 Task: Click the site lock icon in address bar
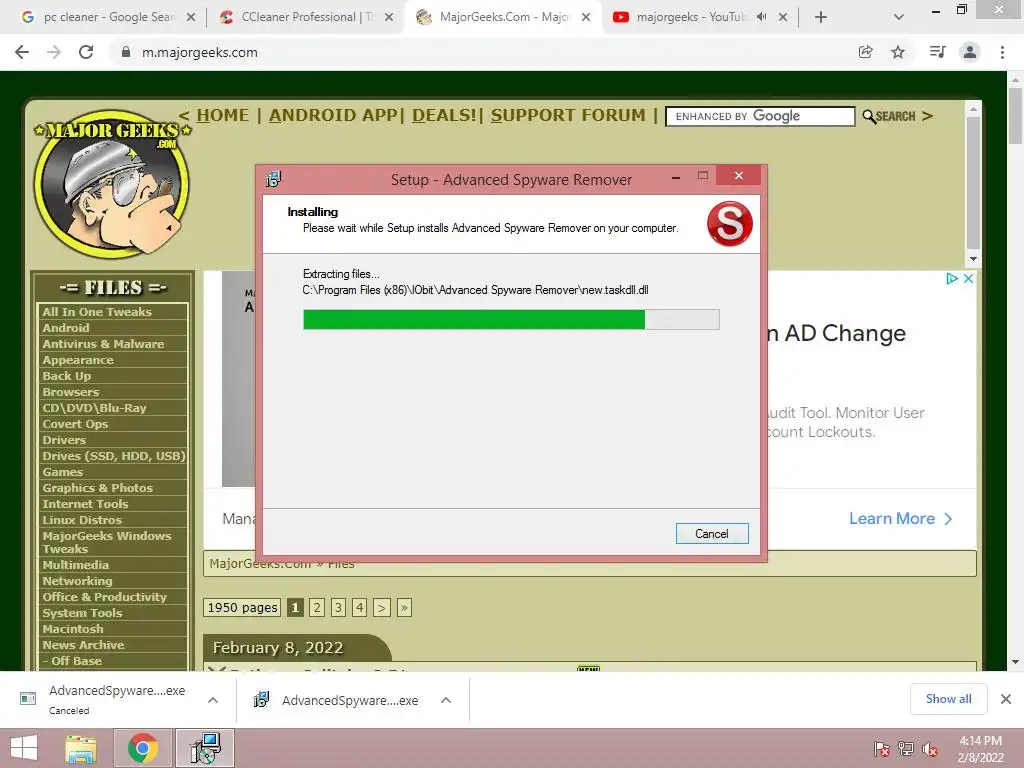pos(126,52)
